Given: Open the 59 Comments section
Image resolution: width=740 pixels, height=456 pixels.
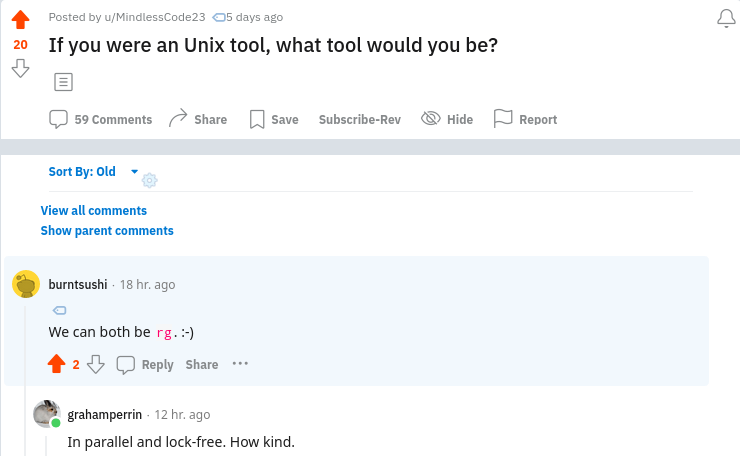Looking at the screenshot, I should click(x=101, y=119).
